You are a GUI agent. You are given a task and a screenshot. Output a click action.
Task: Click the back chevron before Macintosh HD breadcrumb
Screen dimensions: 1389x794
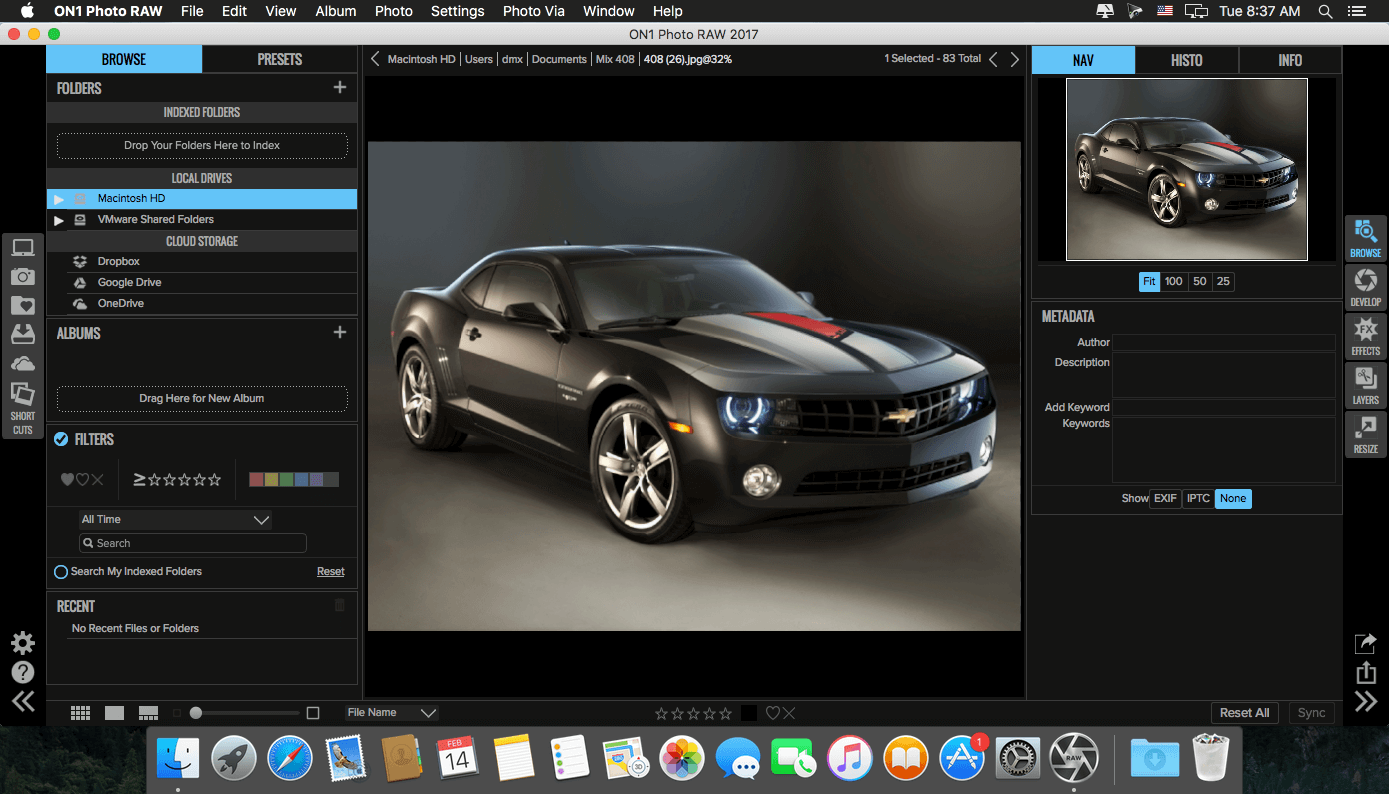point(375,59)
